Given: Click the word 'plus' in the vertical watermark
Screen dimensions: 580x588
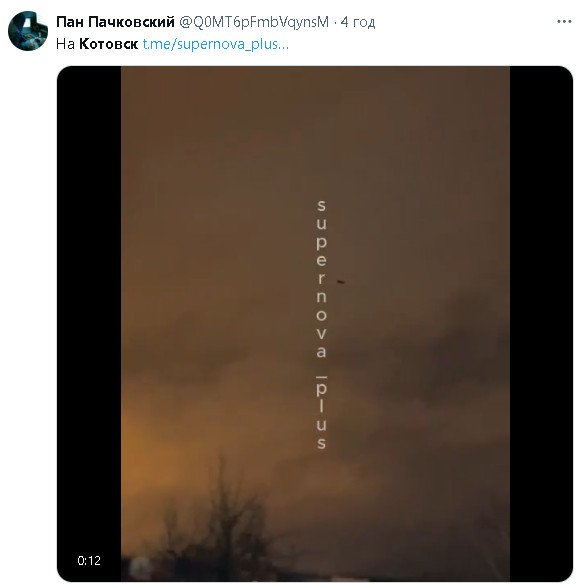Looking at the screenshot, I should 321,416.
